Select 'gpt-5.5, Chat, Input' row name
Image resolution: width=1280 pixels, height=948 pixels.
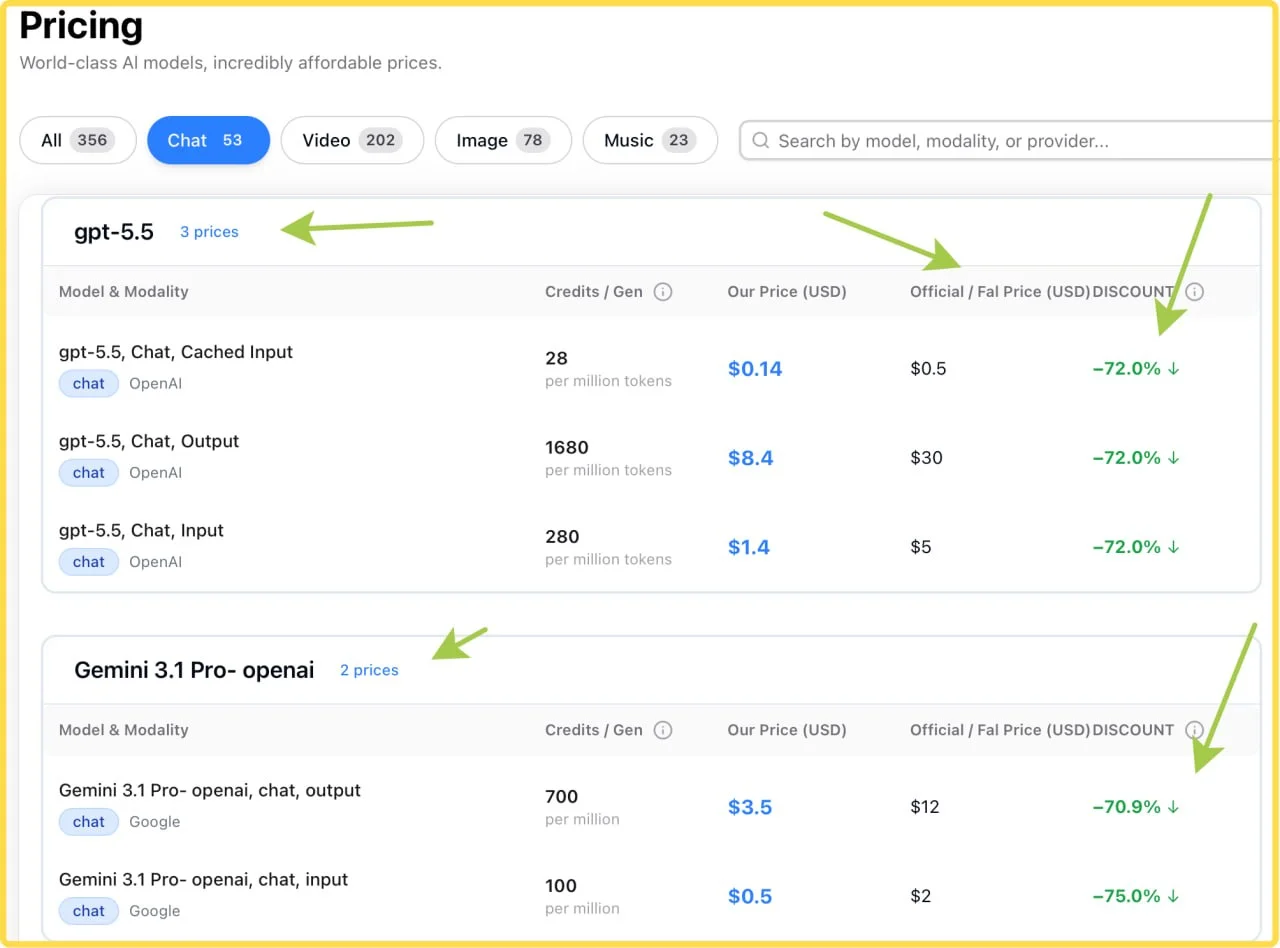[141, 530]
